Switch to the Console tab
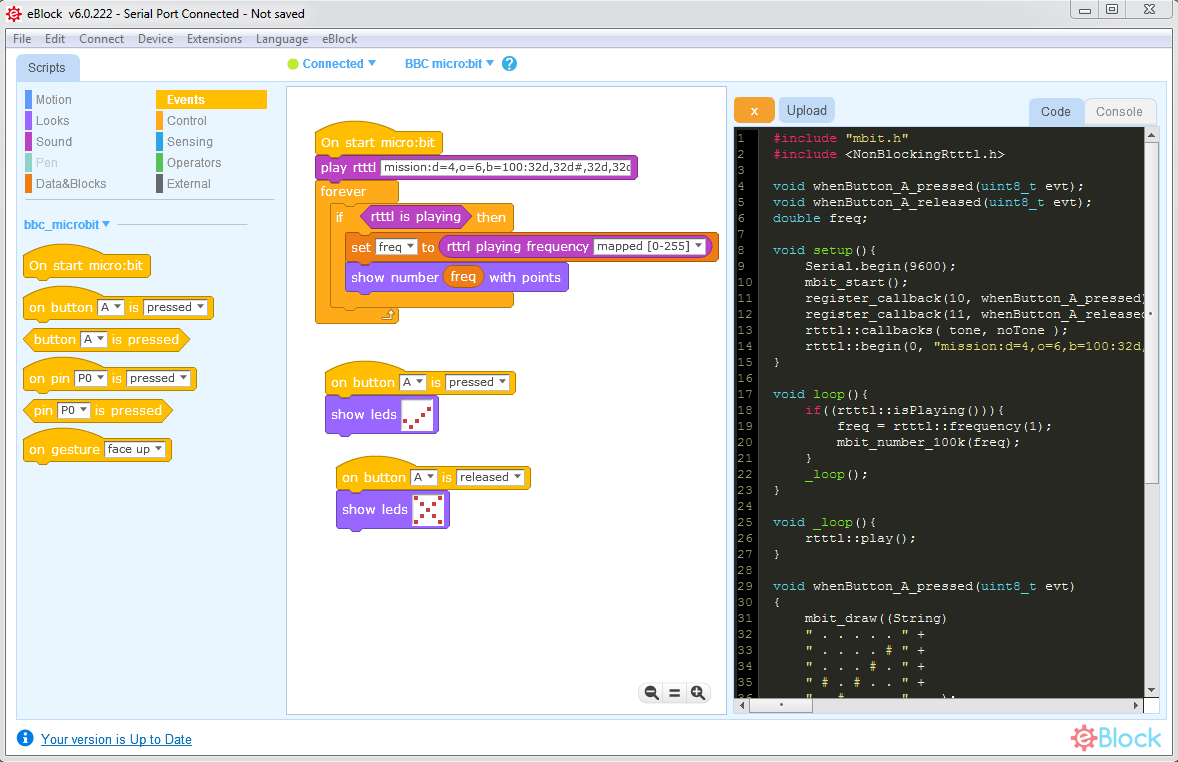 tap(1119, 111)
